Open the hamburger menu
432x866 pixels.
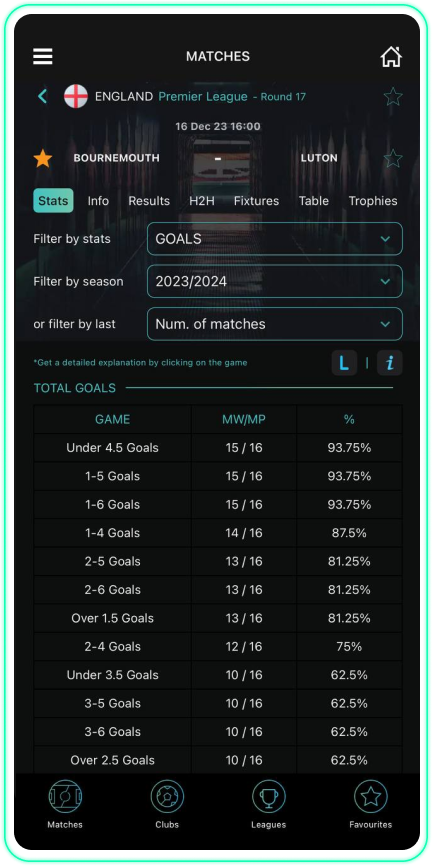pos(43,56)
